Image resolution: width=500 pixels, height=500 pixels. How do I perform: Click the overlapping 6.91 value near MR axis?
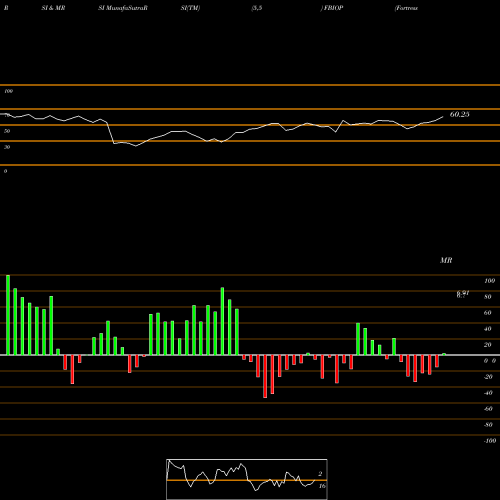click(x=463, y=294)
